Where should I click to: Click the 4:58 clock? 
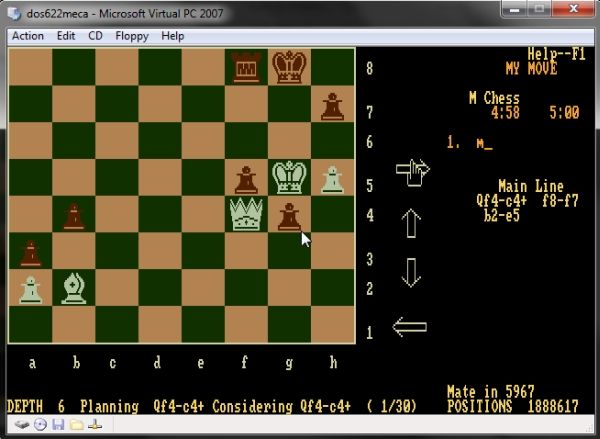(x=505, y=113)
